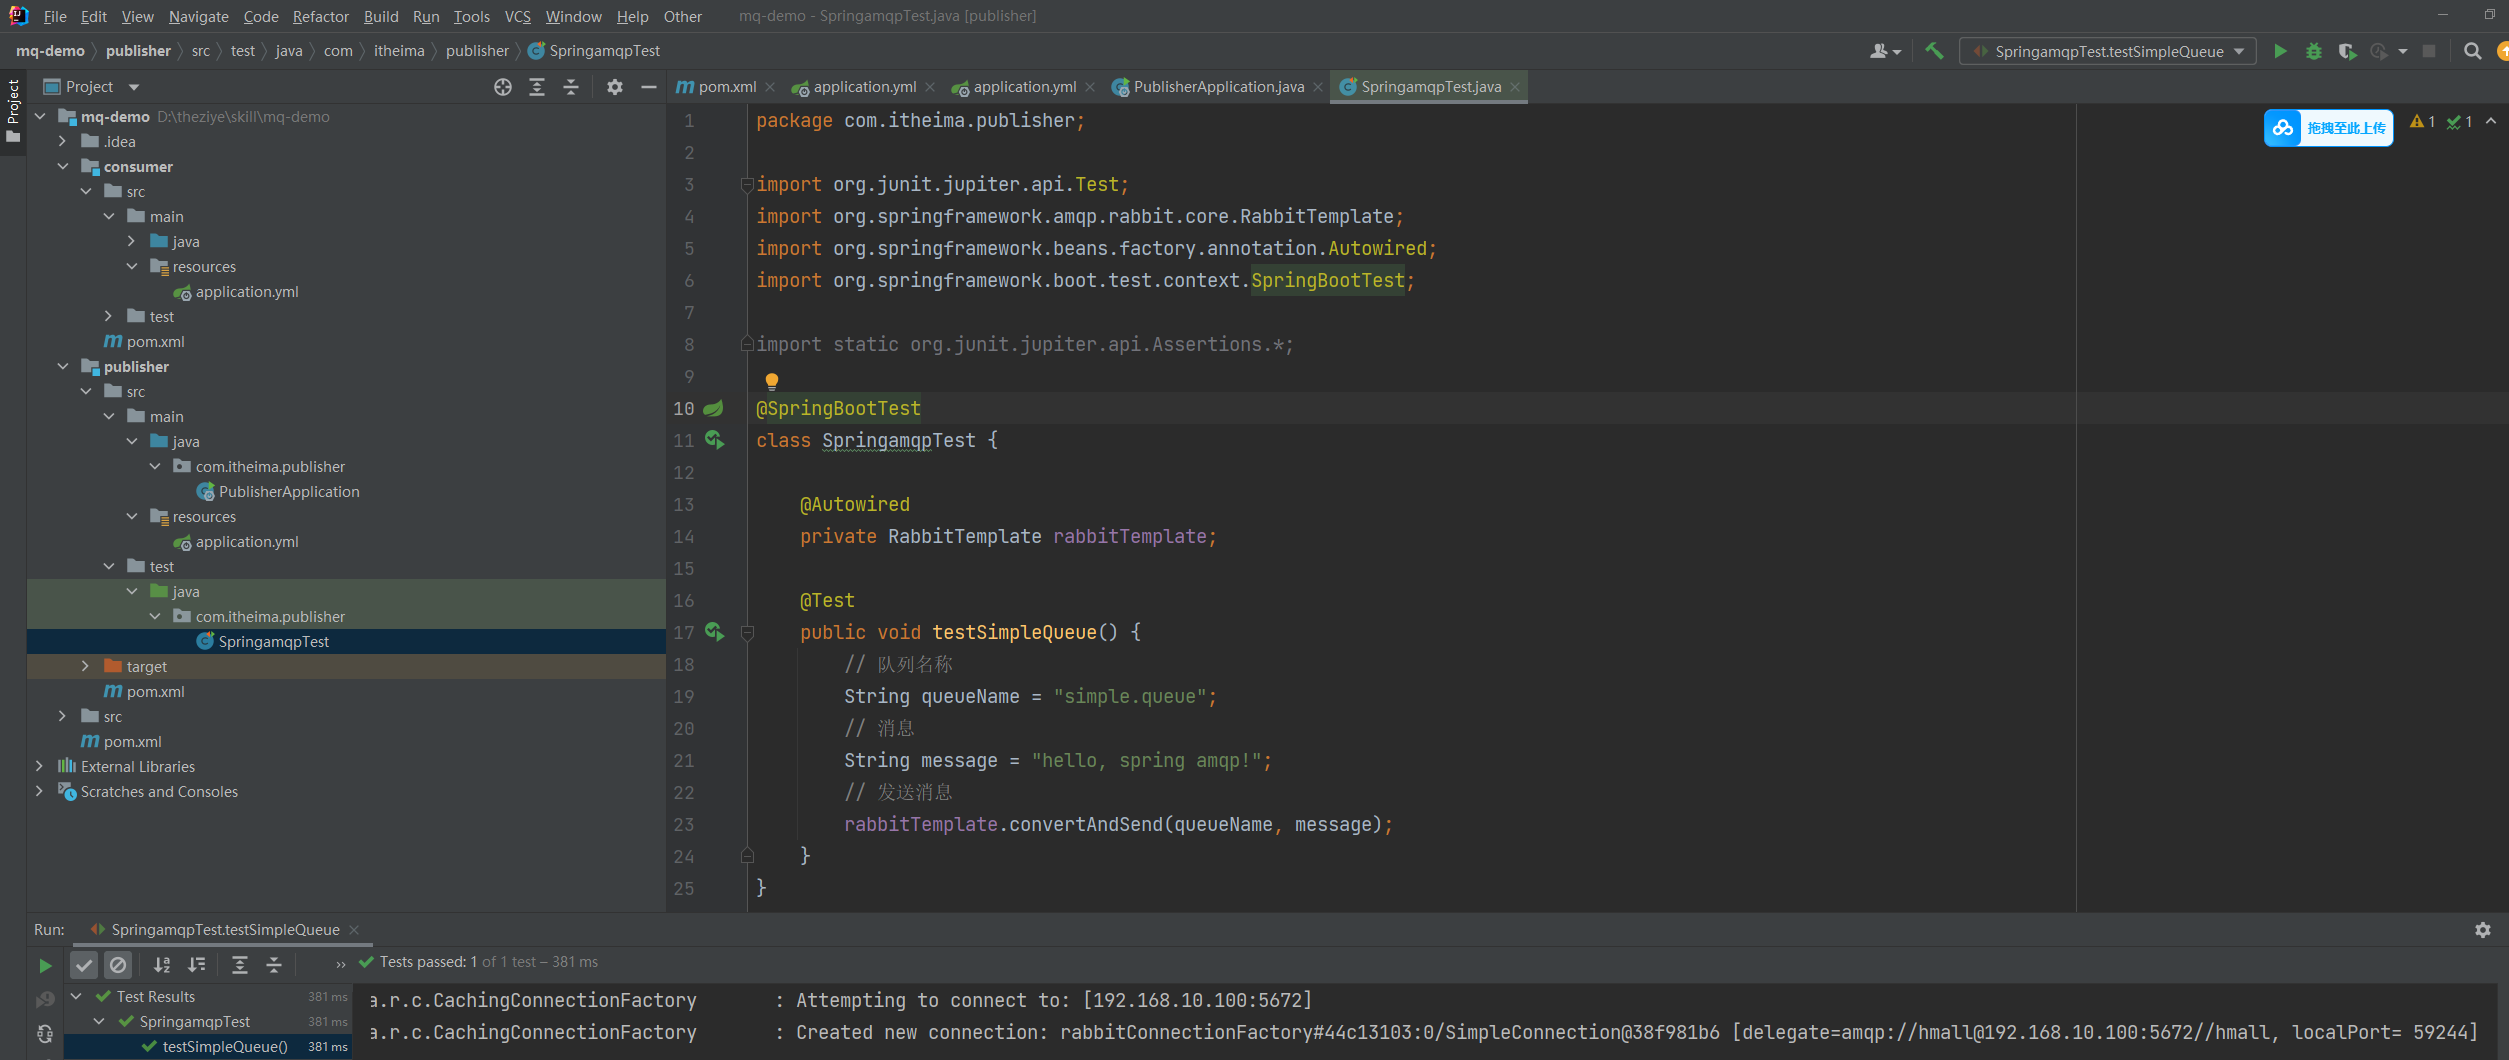The width and height of the screenshot is (2509, 1060).
Task: Close the SpringamqpTest.java tab
Action: tap(1515, 87)
